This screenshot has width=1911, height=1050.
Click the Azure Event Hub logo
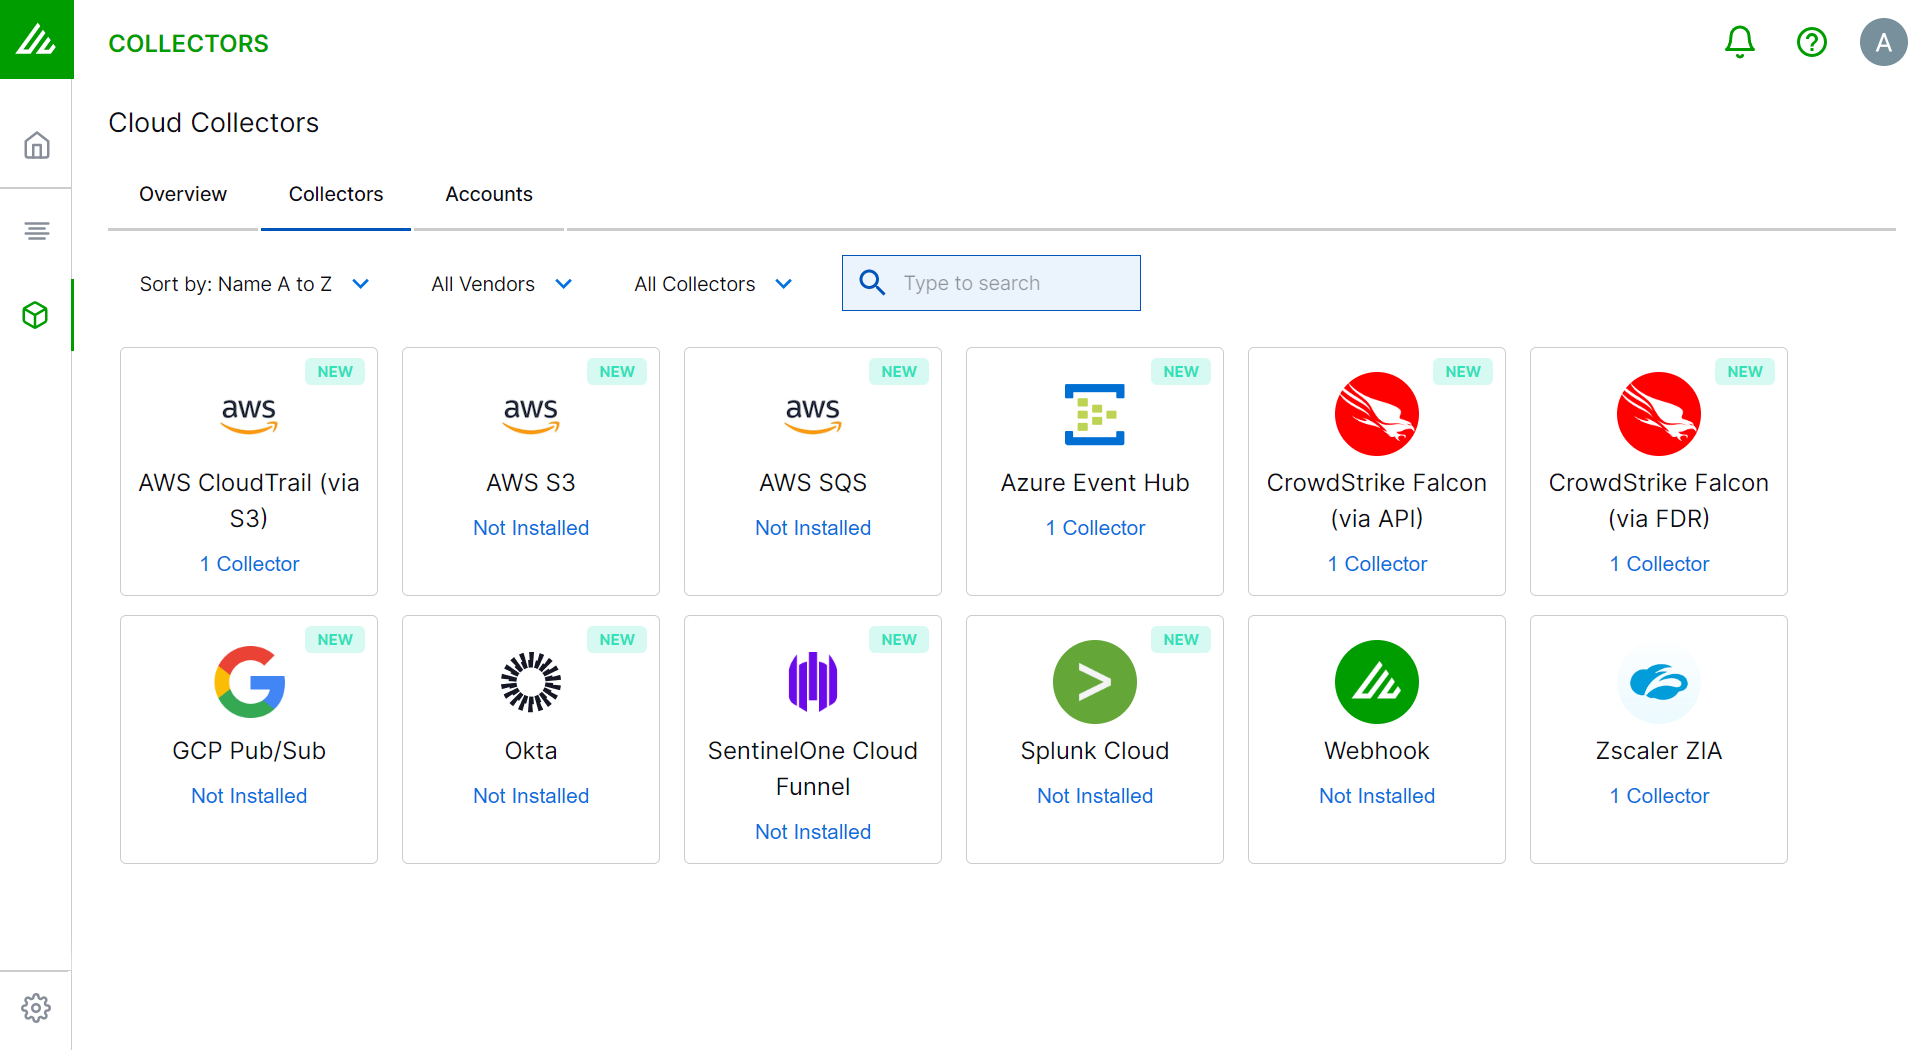[x=1095, y=414]
